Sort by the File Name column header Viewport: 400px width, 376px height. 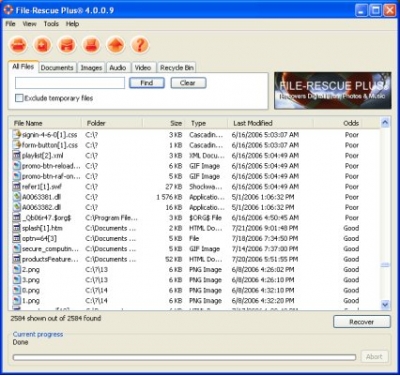[45, 123]
